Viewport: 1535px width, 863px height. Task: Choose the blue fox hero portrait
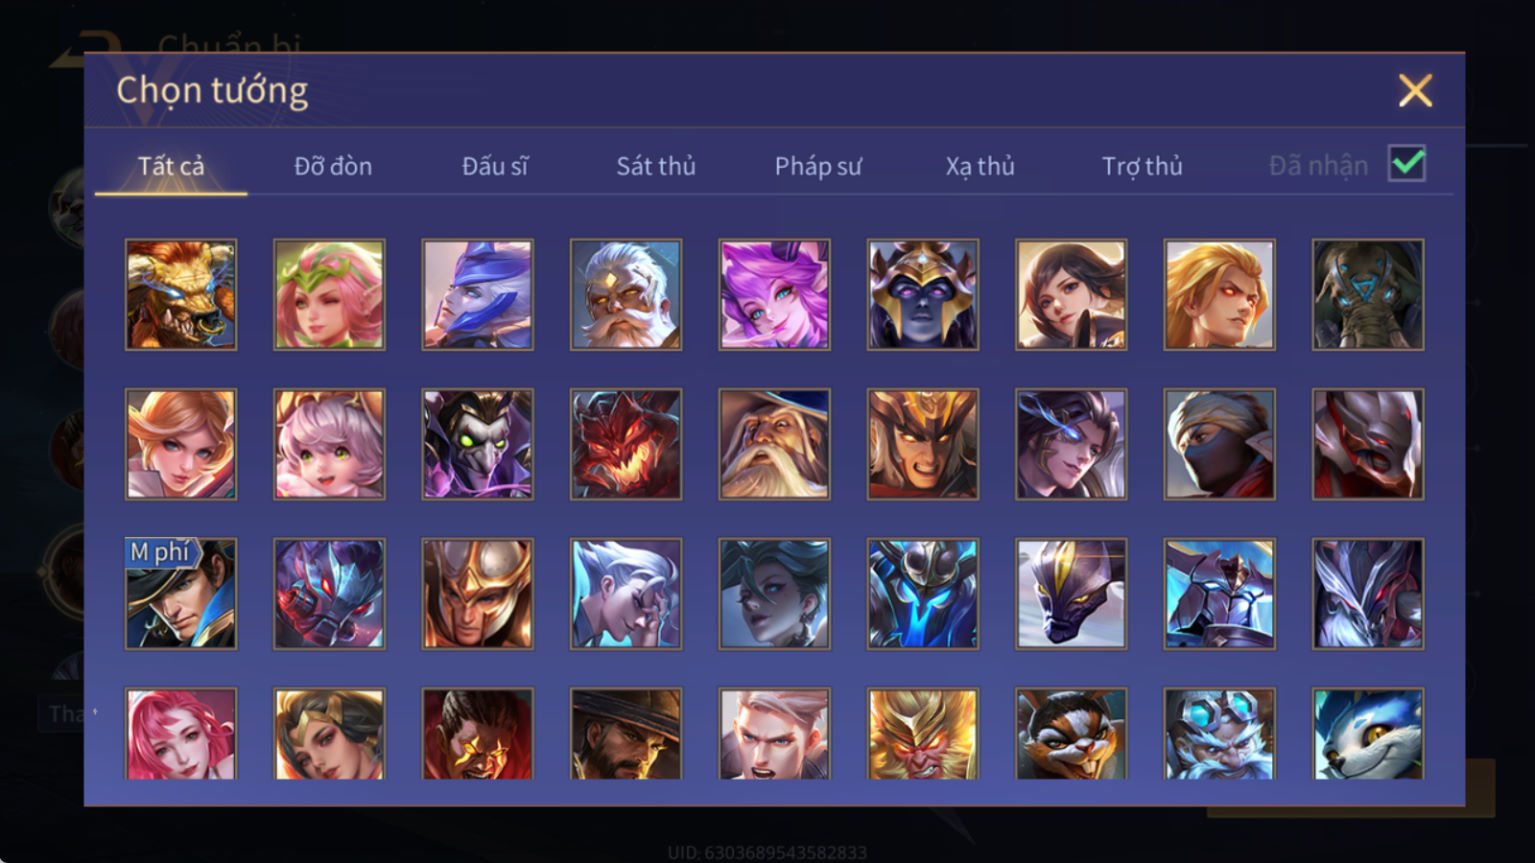coord(1368,734)
